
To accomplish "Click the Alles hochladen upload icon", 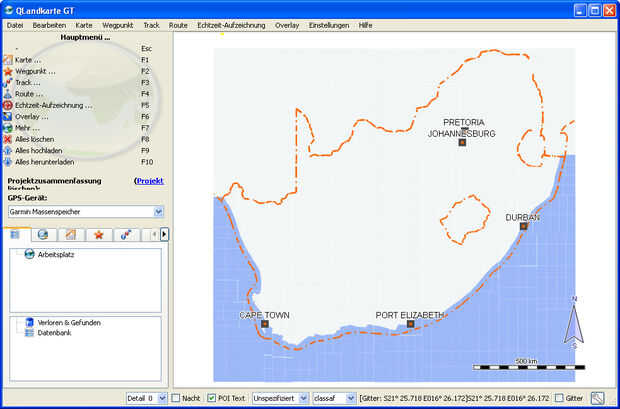I will [8, 151].
